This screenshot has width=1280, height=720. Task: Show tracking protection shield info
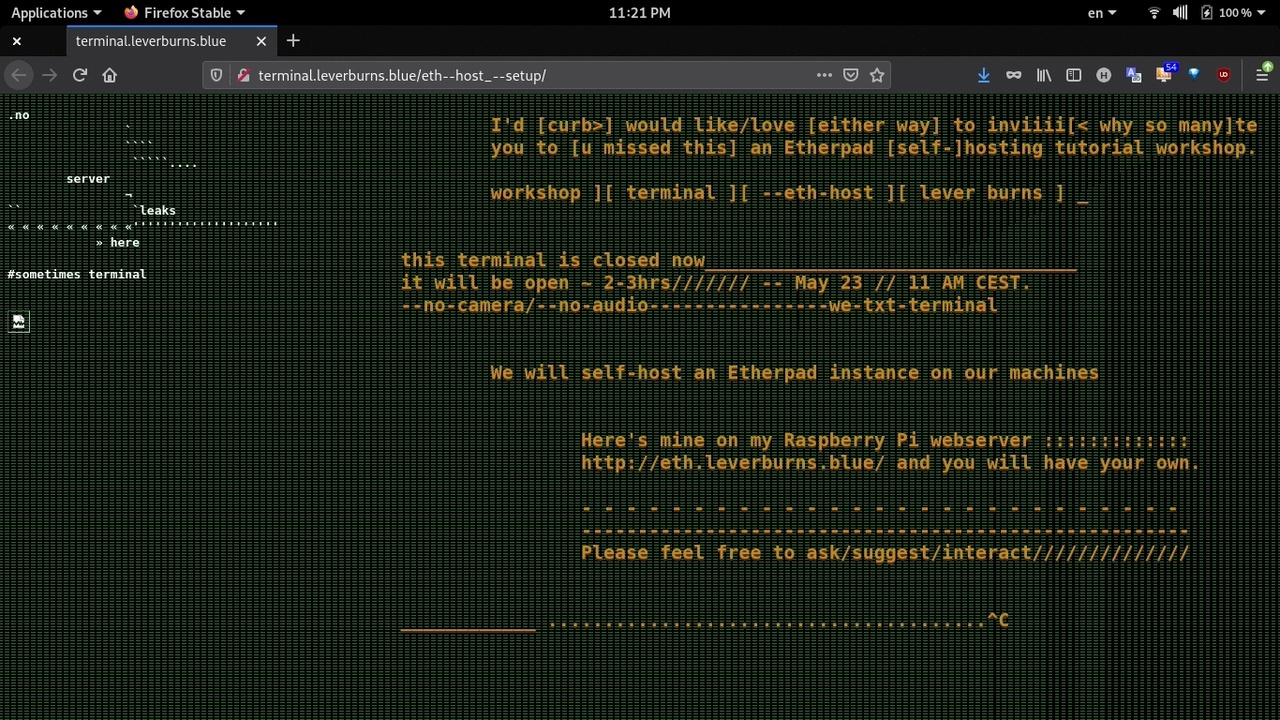tap(216, 75)
